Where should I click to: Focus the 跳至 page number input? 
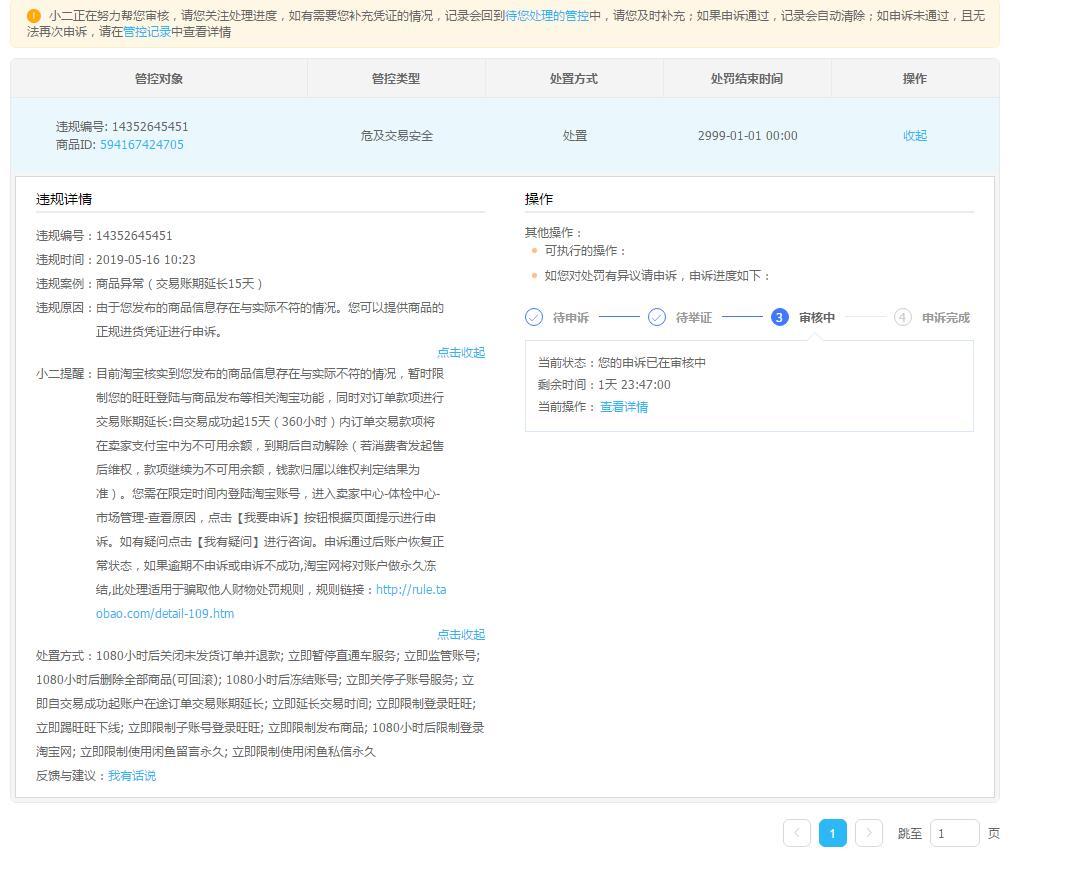954,833
